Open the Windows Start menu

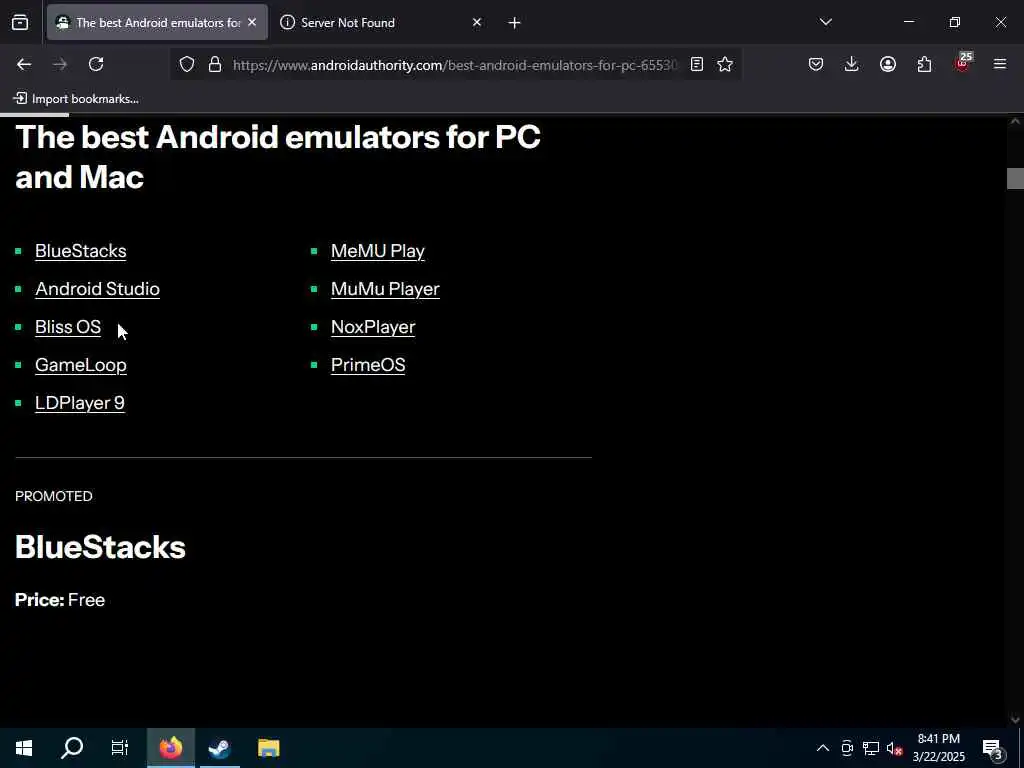[24, 748]
